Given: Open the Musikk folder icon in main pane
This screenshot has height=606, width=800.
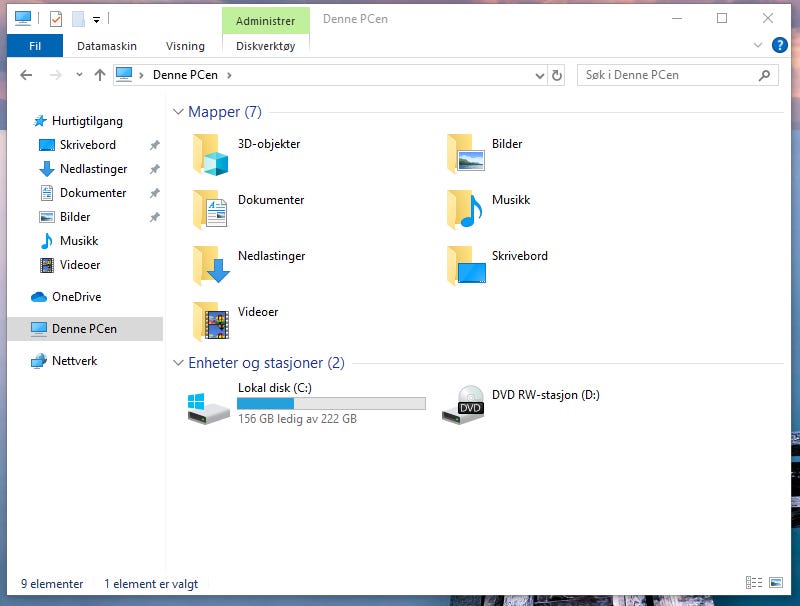Looking at the screenshot, I should click(465, 209).
